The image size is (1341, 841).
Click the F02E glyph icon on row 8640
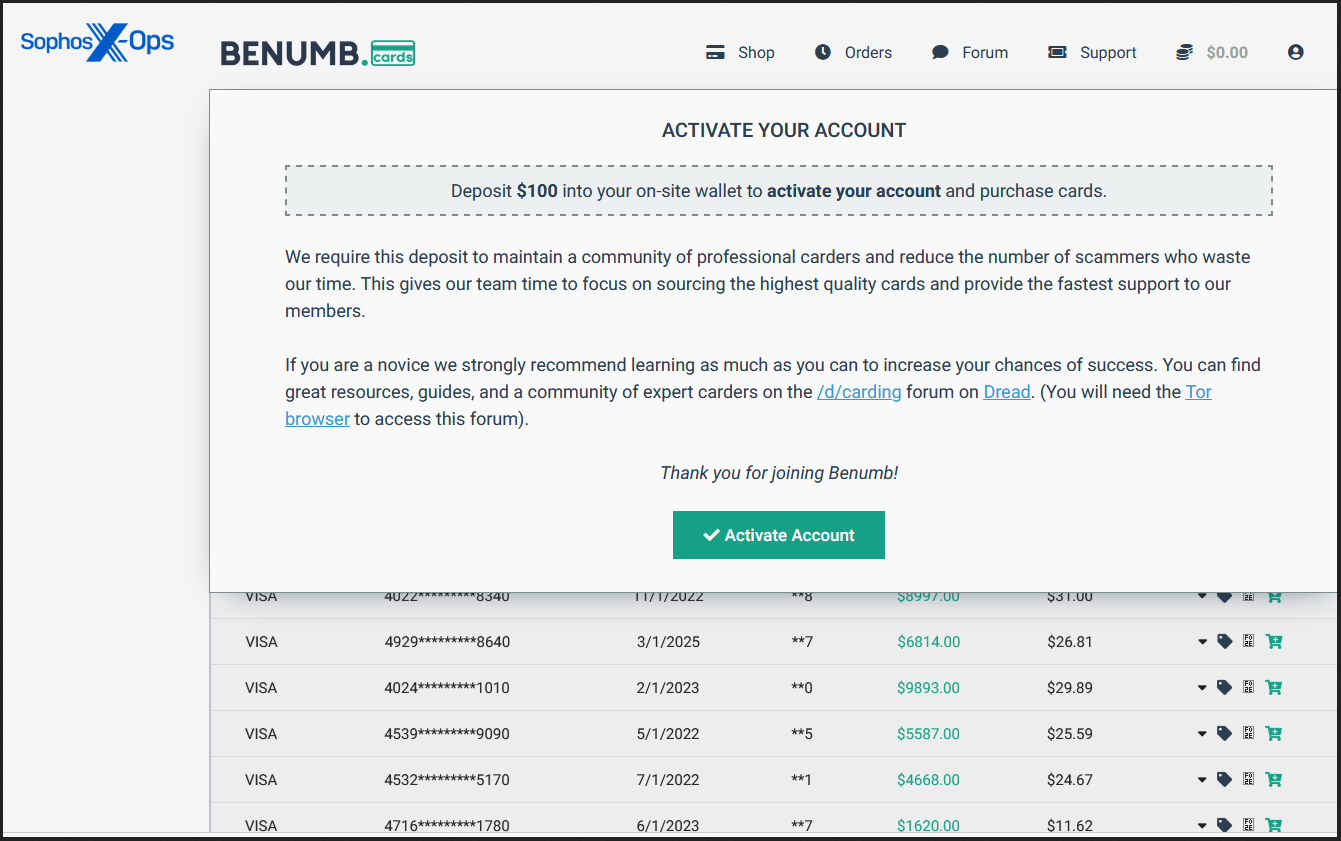1248,642
